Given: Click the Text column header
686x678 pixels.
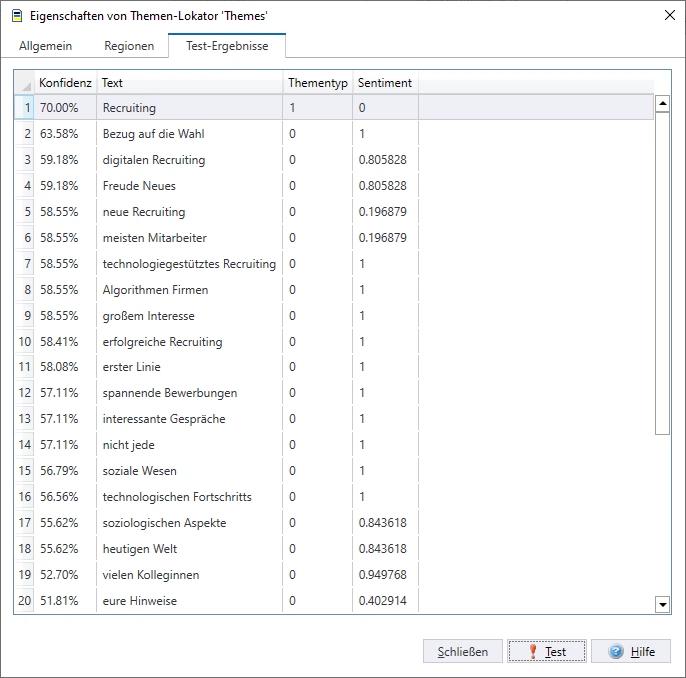Looking at the screenshot, I should [190, 83].
